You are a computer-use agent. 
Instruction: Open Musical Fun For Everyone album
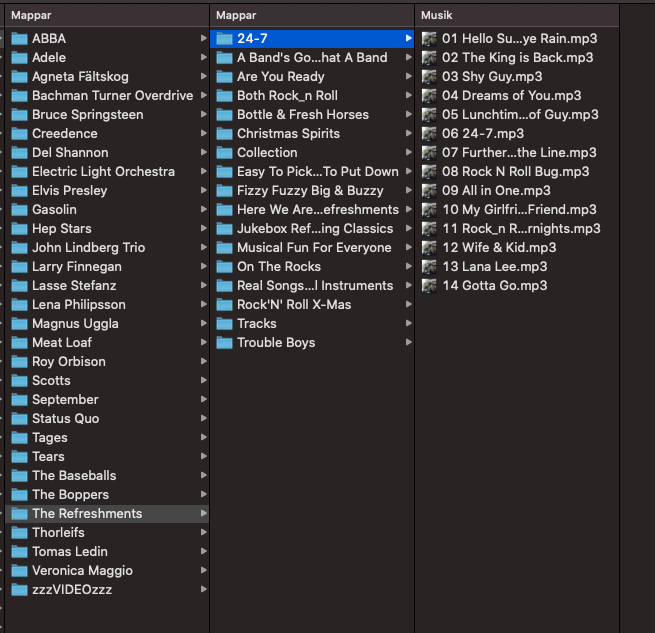312,248
